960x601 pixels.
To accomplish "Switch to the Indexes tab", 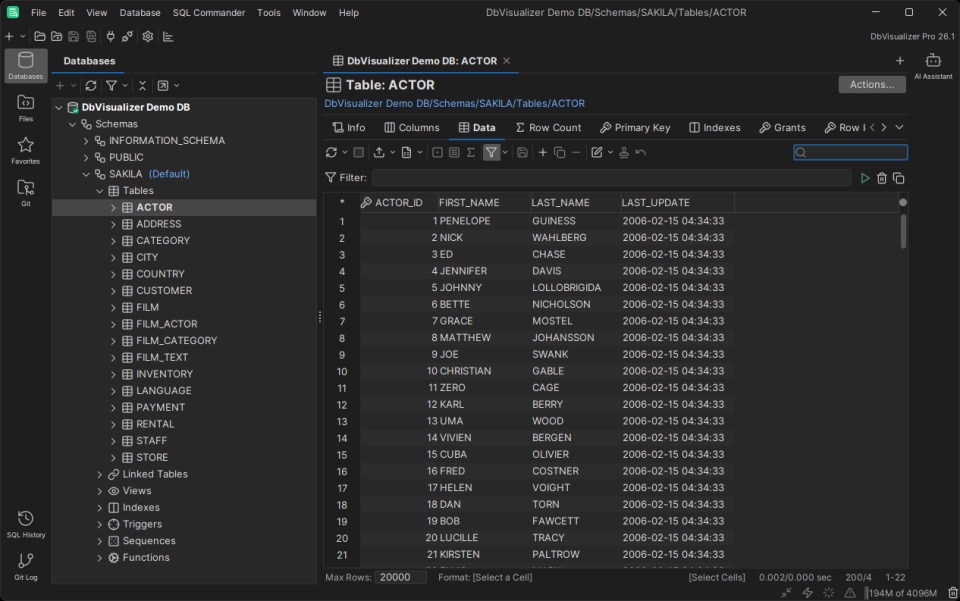I will pyautogui.click(x=714, y=127).
